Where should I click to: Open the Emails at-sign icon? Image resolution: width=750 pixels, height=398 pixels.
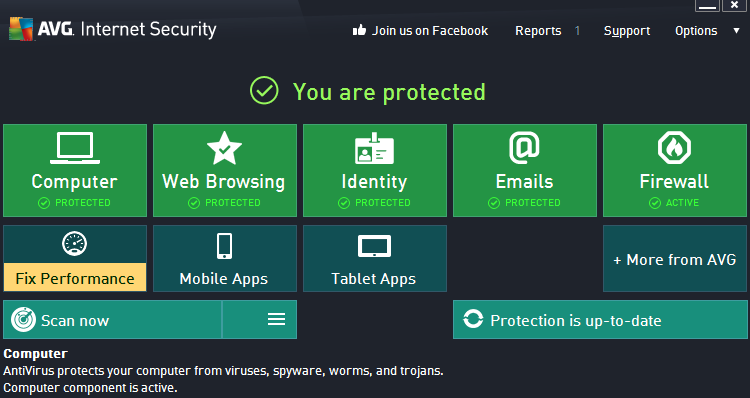[524, 148]
